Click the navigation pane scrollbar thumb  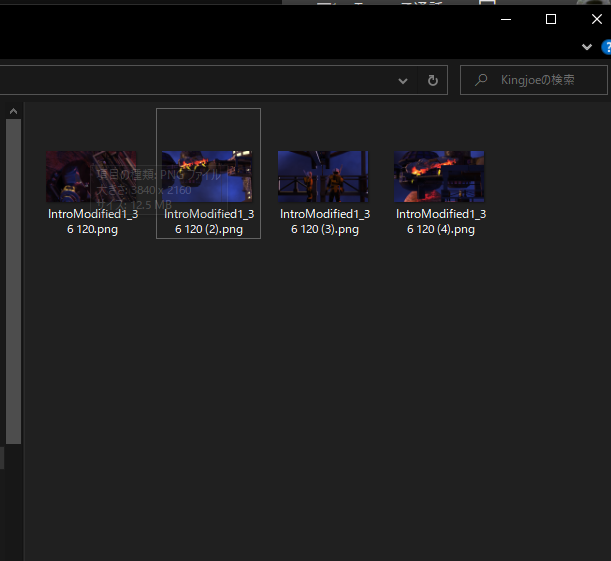[x=13, y=281]
